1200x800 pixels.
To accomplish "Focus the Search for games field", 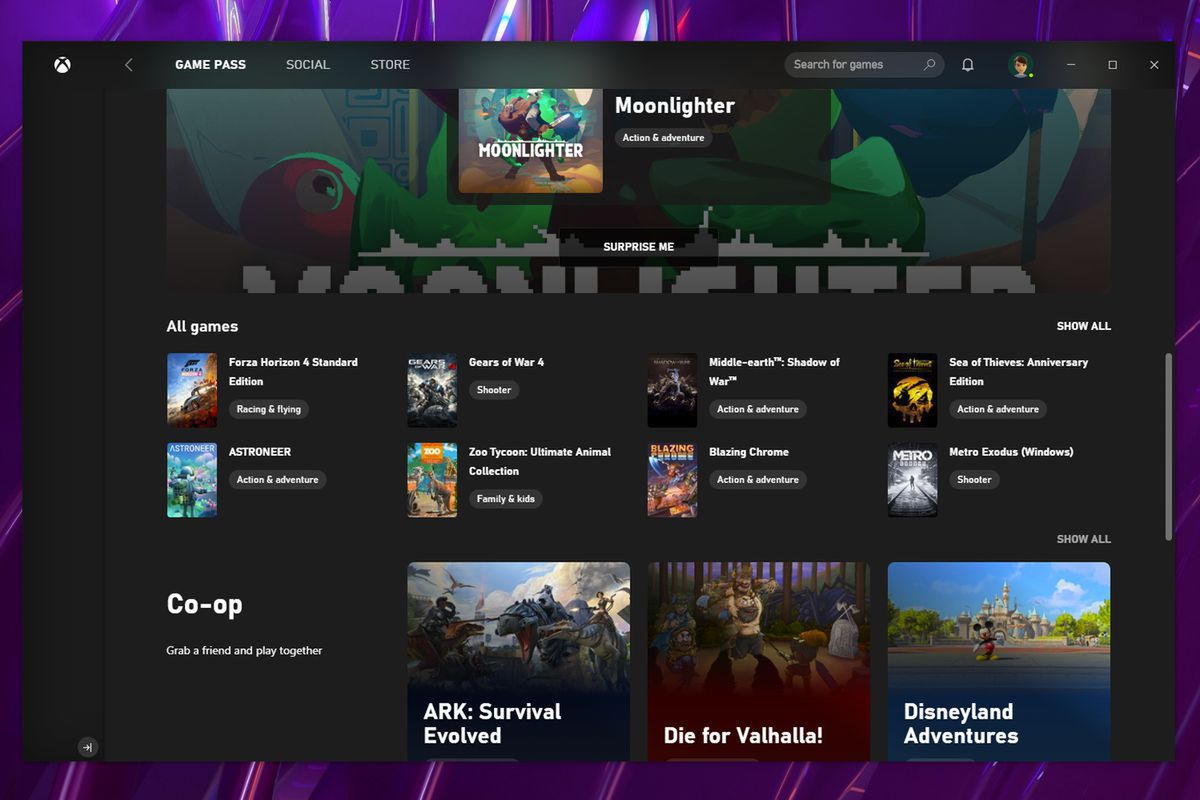I will [x=865, y=65].
